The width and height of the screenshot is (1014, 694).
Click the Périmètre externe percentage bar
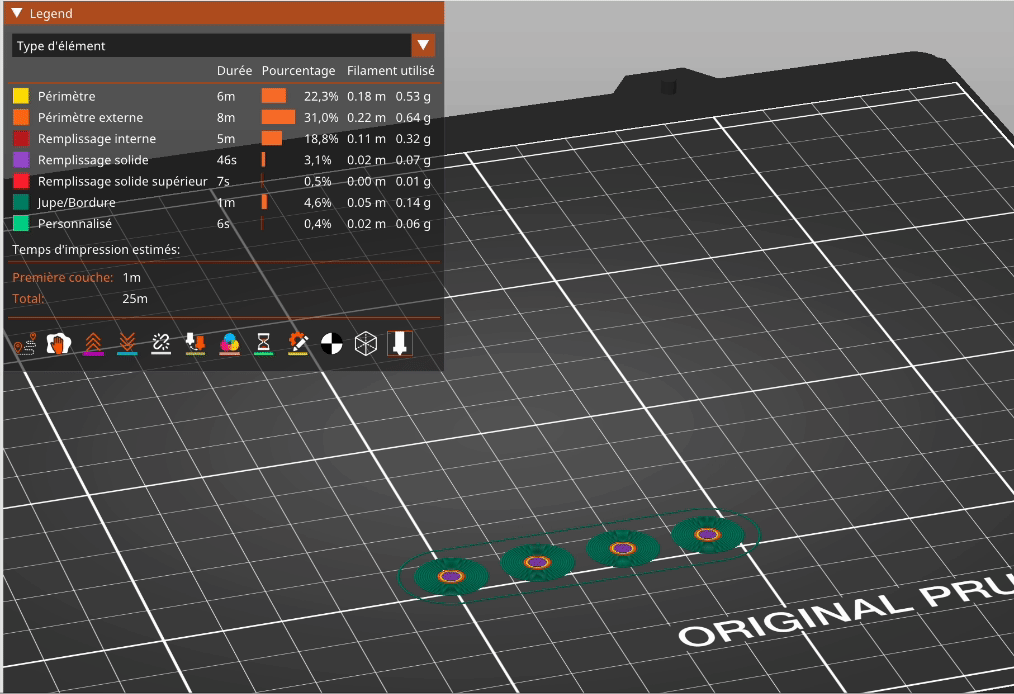[278, 117]
